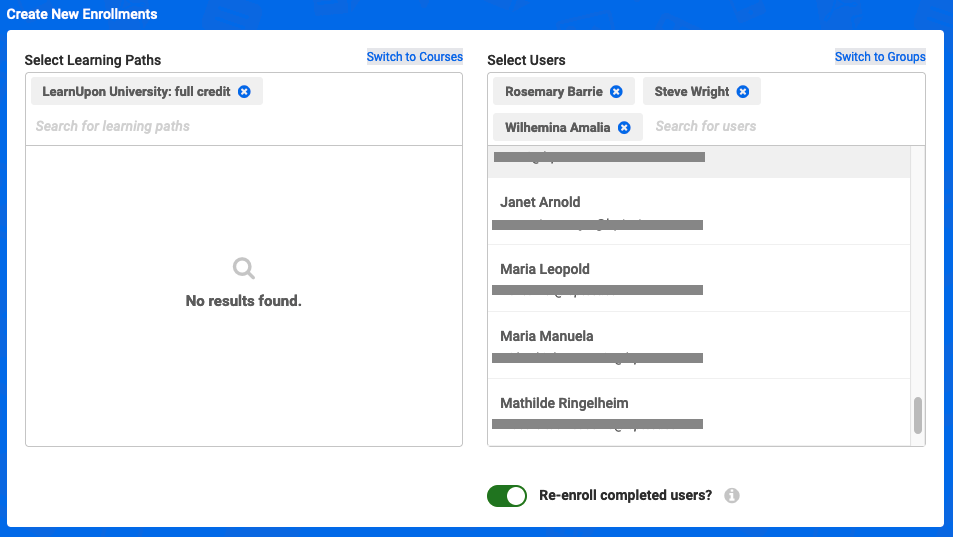Click the Search for learning paths field
The image size is (953, 537).
click(x=243, y=126)
